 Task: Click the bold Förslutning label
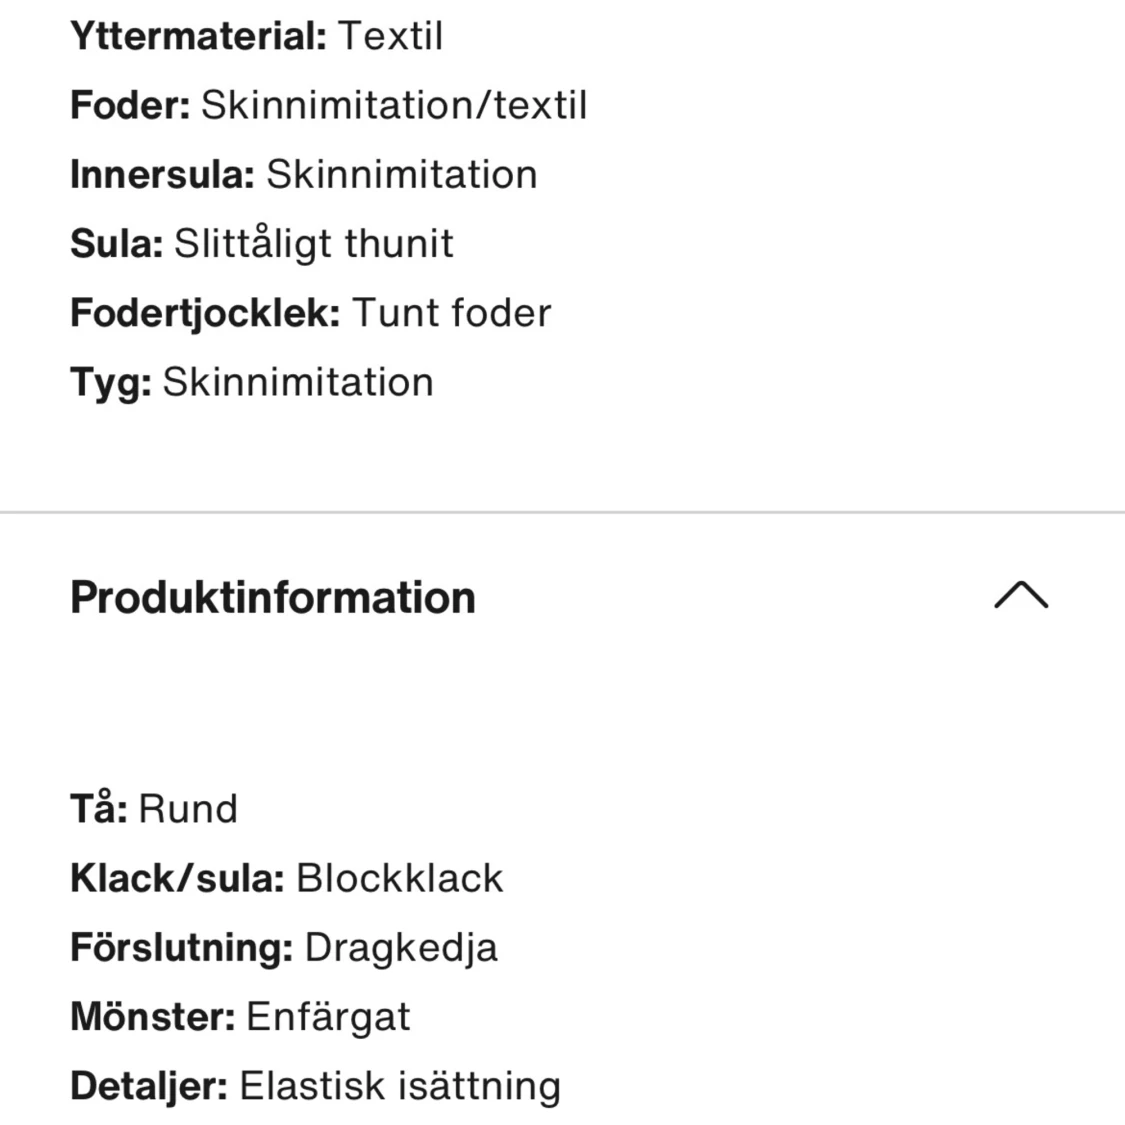click(182, 947)
